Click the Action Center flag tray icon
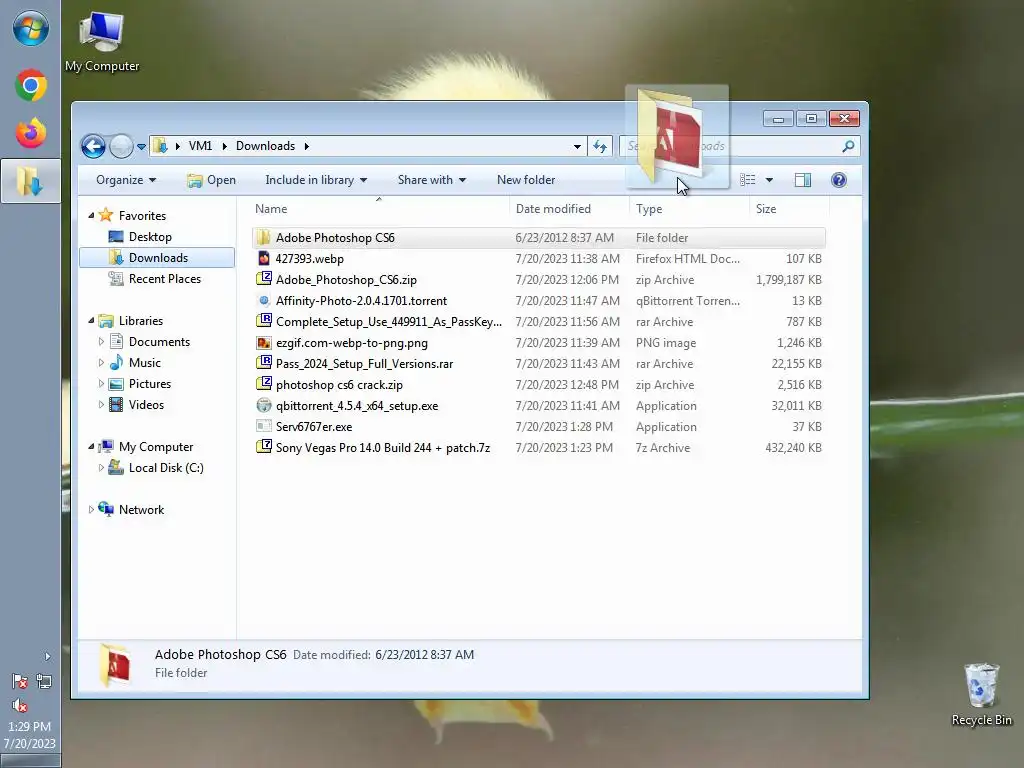This screenshot has width=1024, height=768. [x=20, y=682]
